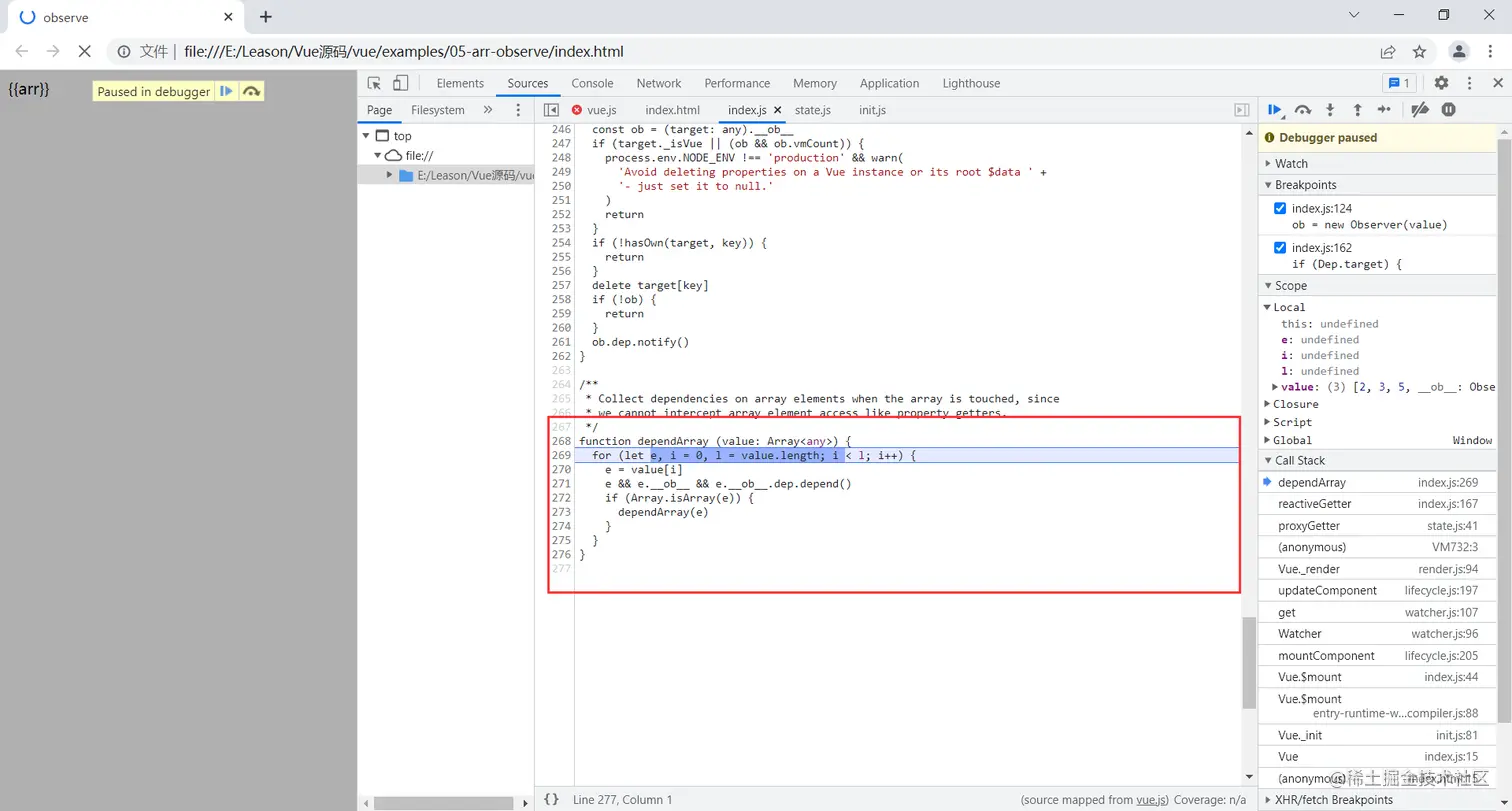This screenshot has height=811, width=1512.
Task: Collapse the Scope section
Action: (1268, 285)
